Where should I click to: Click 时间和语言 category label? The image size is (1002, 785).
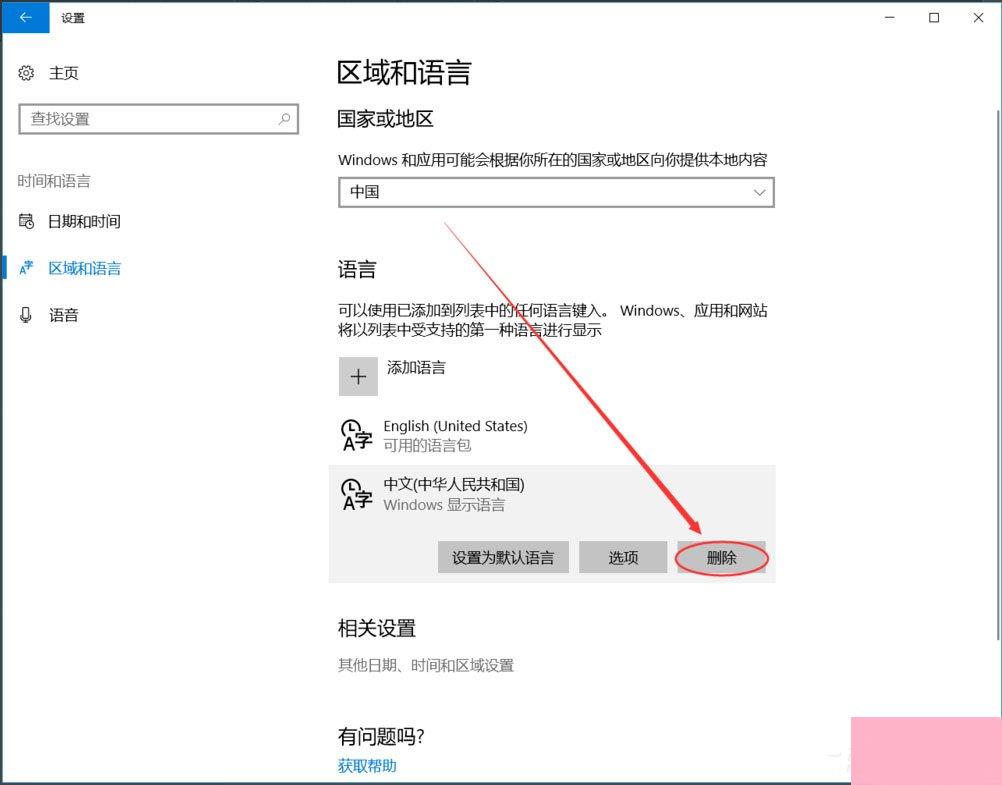(54, 181)
